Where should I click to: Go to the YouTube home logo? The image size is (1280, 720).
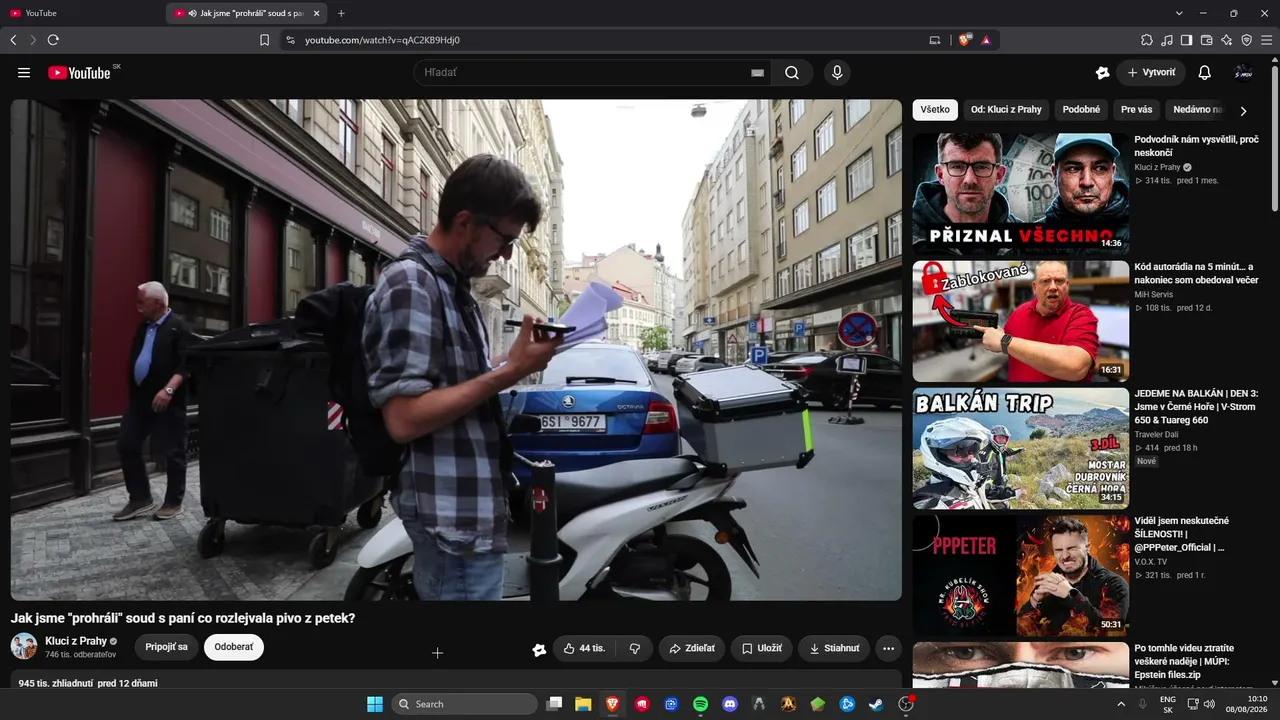click(x=79, y=73)
